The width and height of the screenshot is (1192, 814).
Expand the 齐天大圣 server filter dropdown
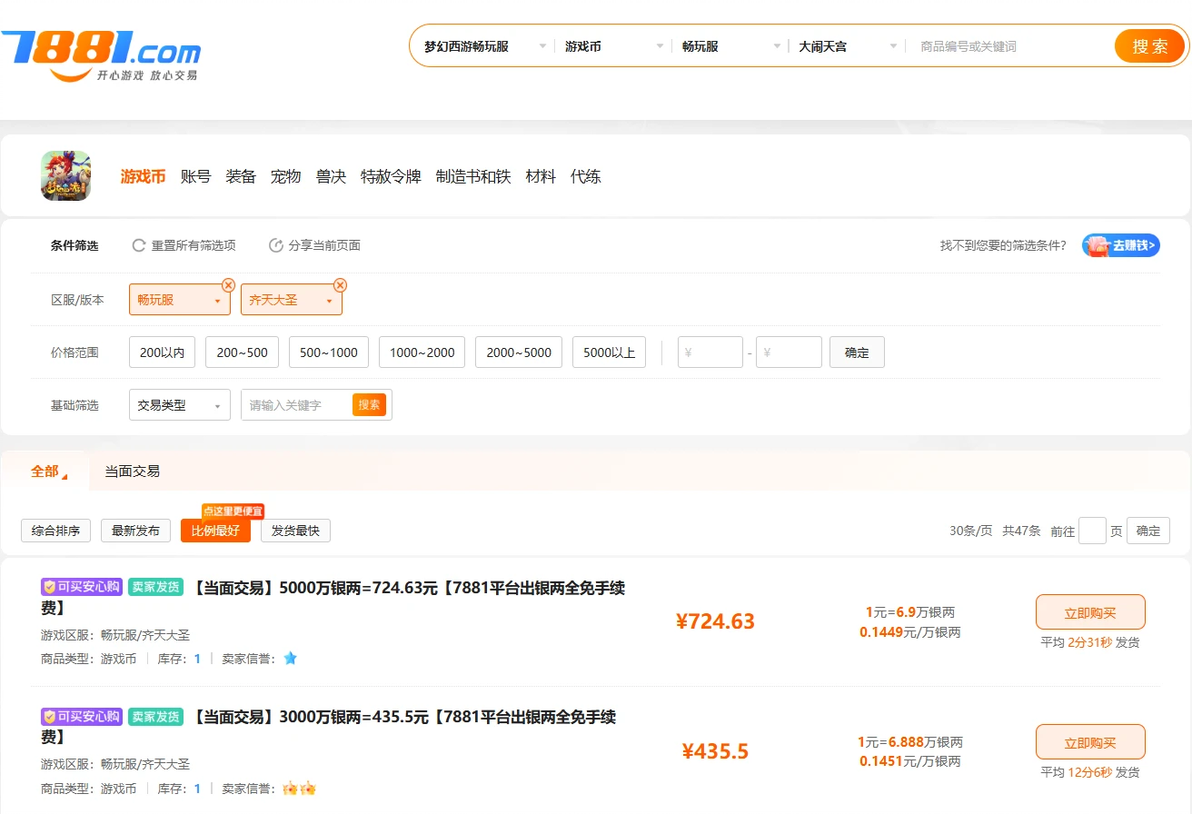click(291, 299)
